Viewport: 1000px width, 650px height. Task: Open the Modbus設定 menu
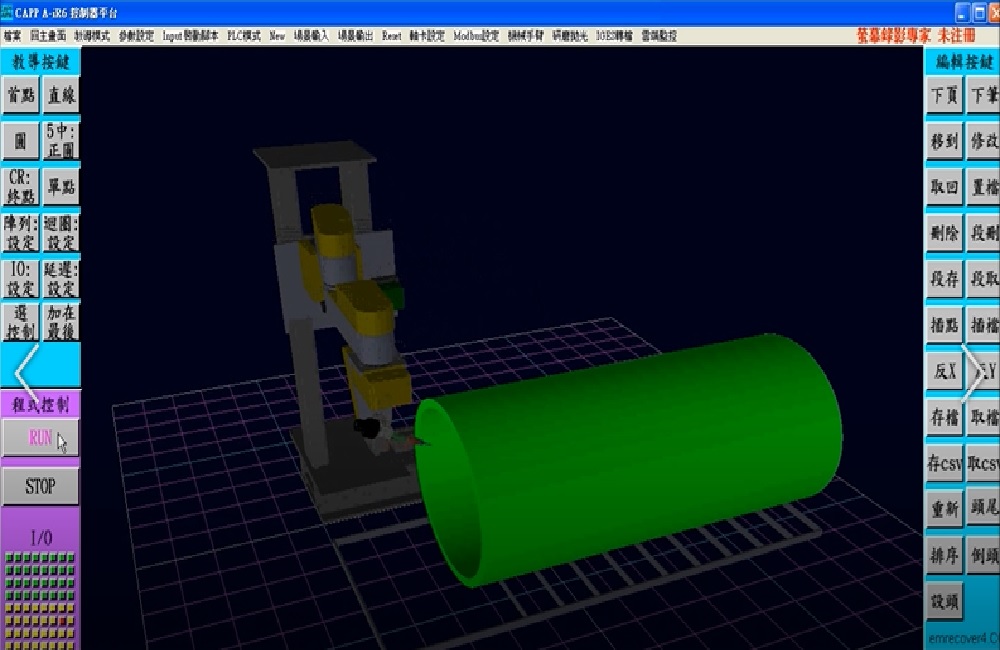point(476,36)
